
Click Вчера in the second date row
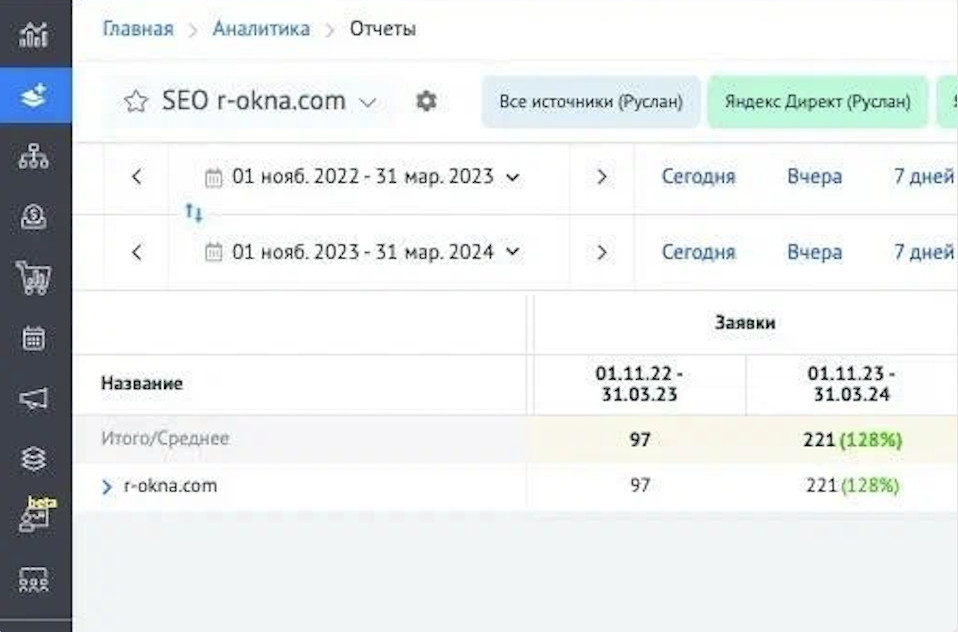point(814,252)
